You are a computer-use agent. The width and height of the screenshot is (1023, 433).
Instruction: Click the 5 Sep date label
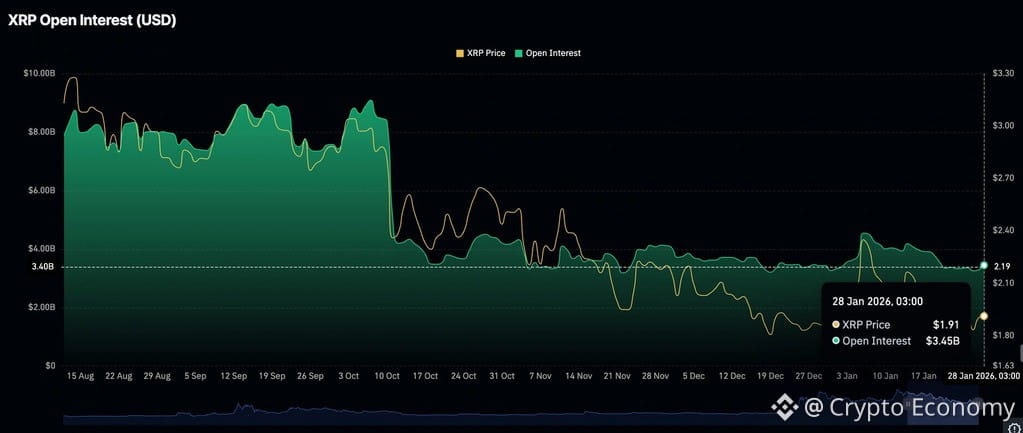(195, 377)
